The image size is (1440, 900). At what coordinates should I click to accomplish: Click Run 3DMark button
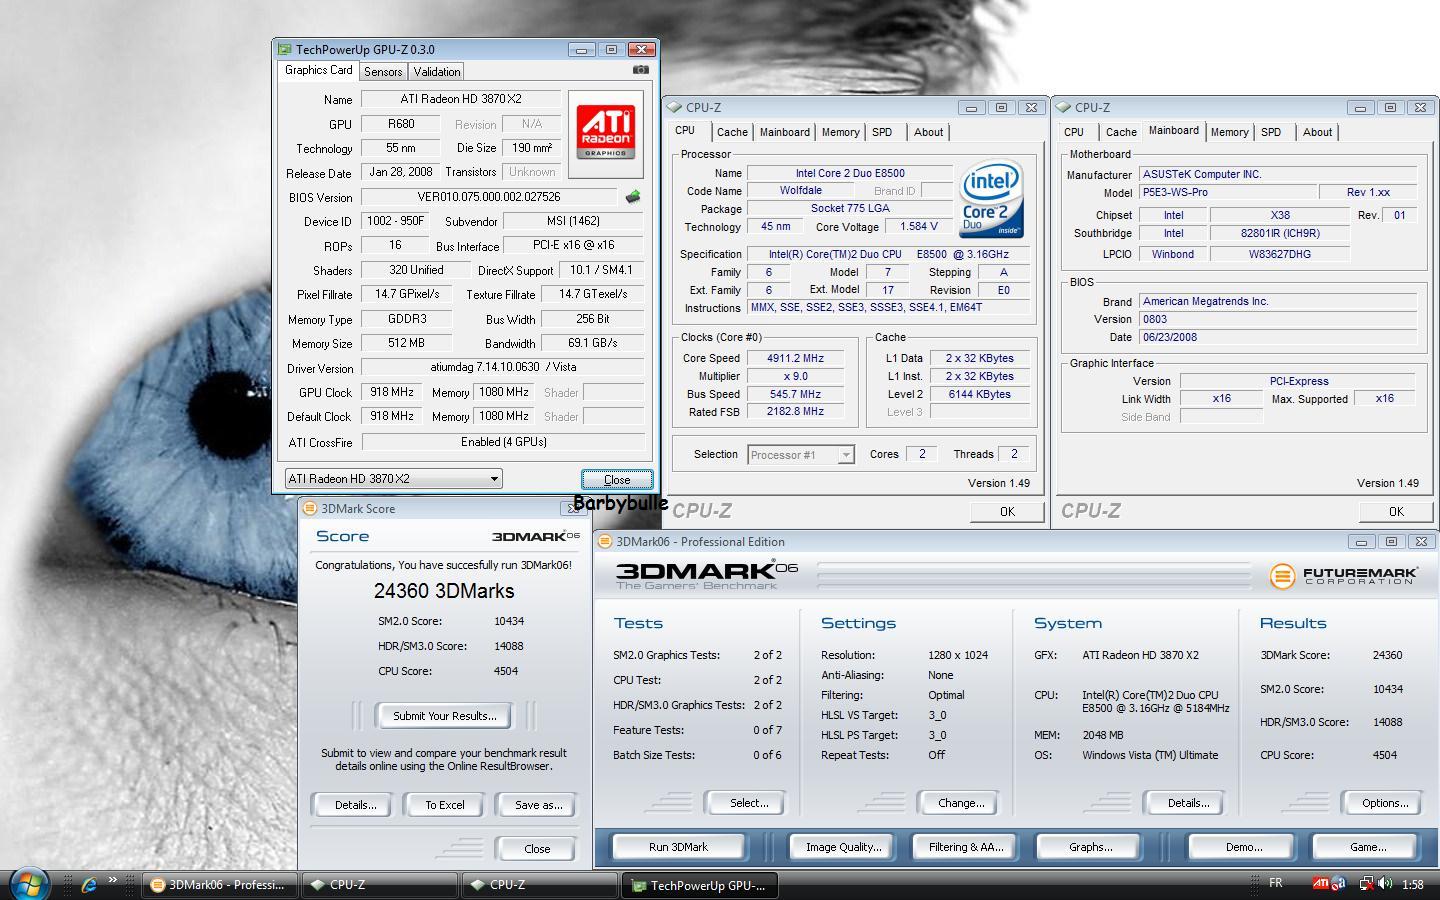pos(678,847)
